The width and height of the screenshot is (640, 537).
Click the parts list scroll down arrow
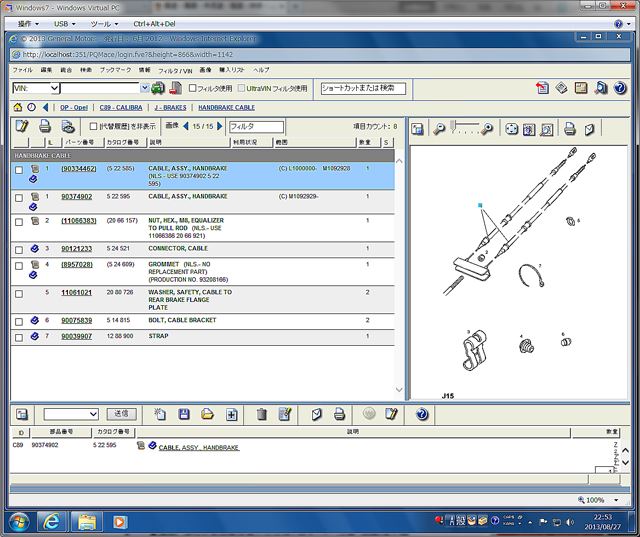point(399,390)
